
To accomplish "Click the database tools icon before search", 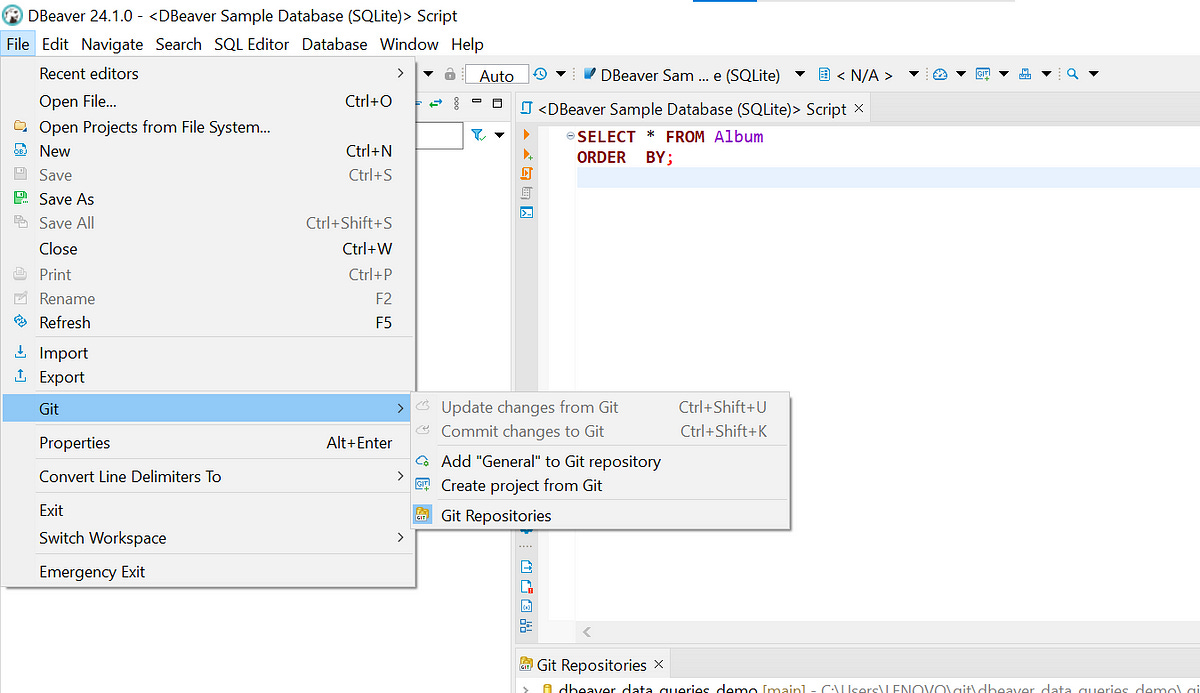I will pyautogui.click(x=1027, y=74).
